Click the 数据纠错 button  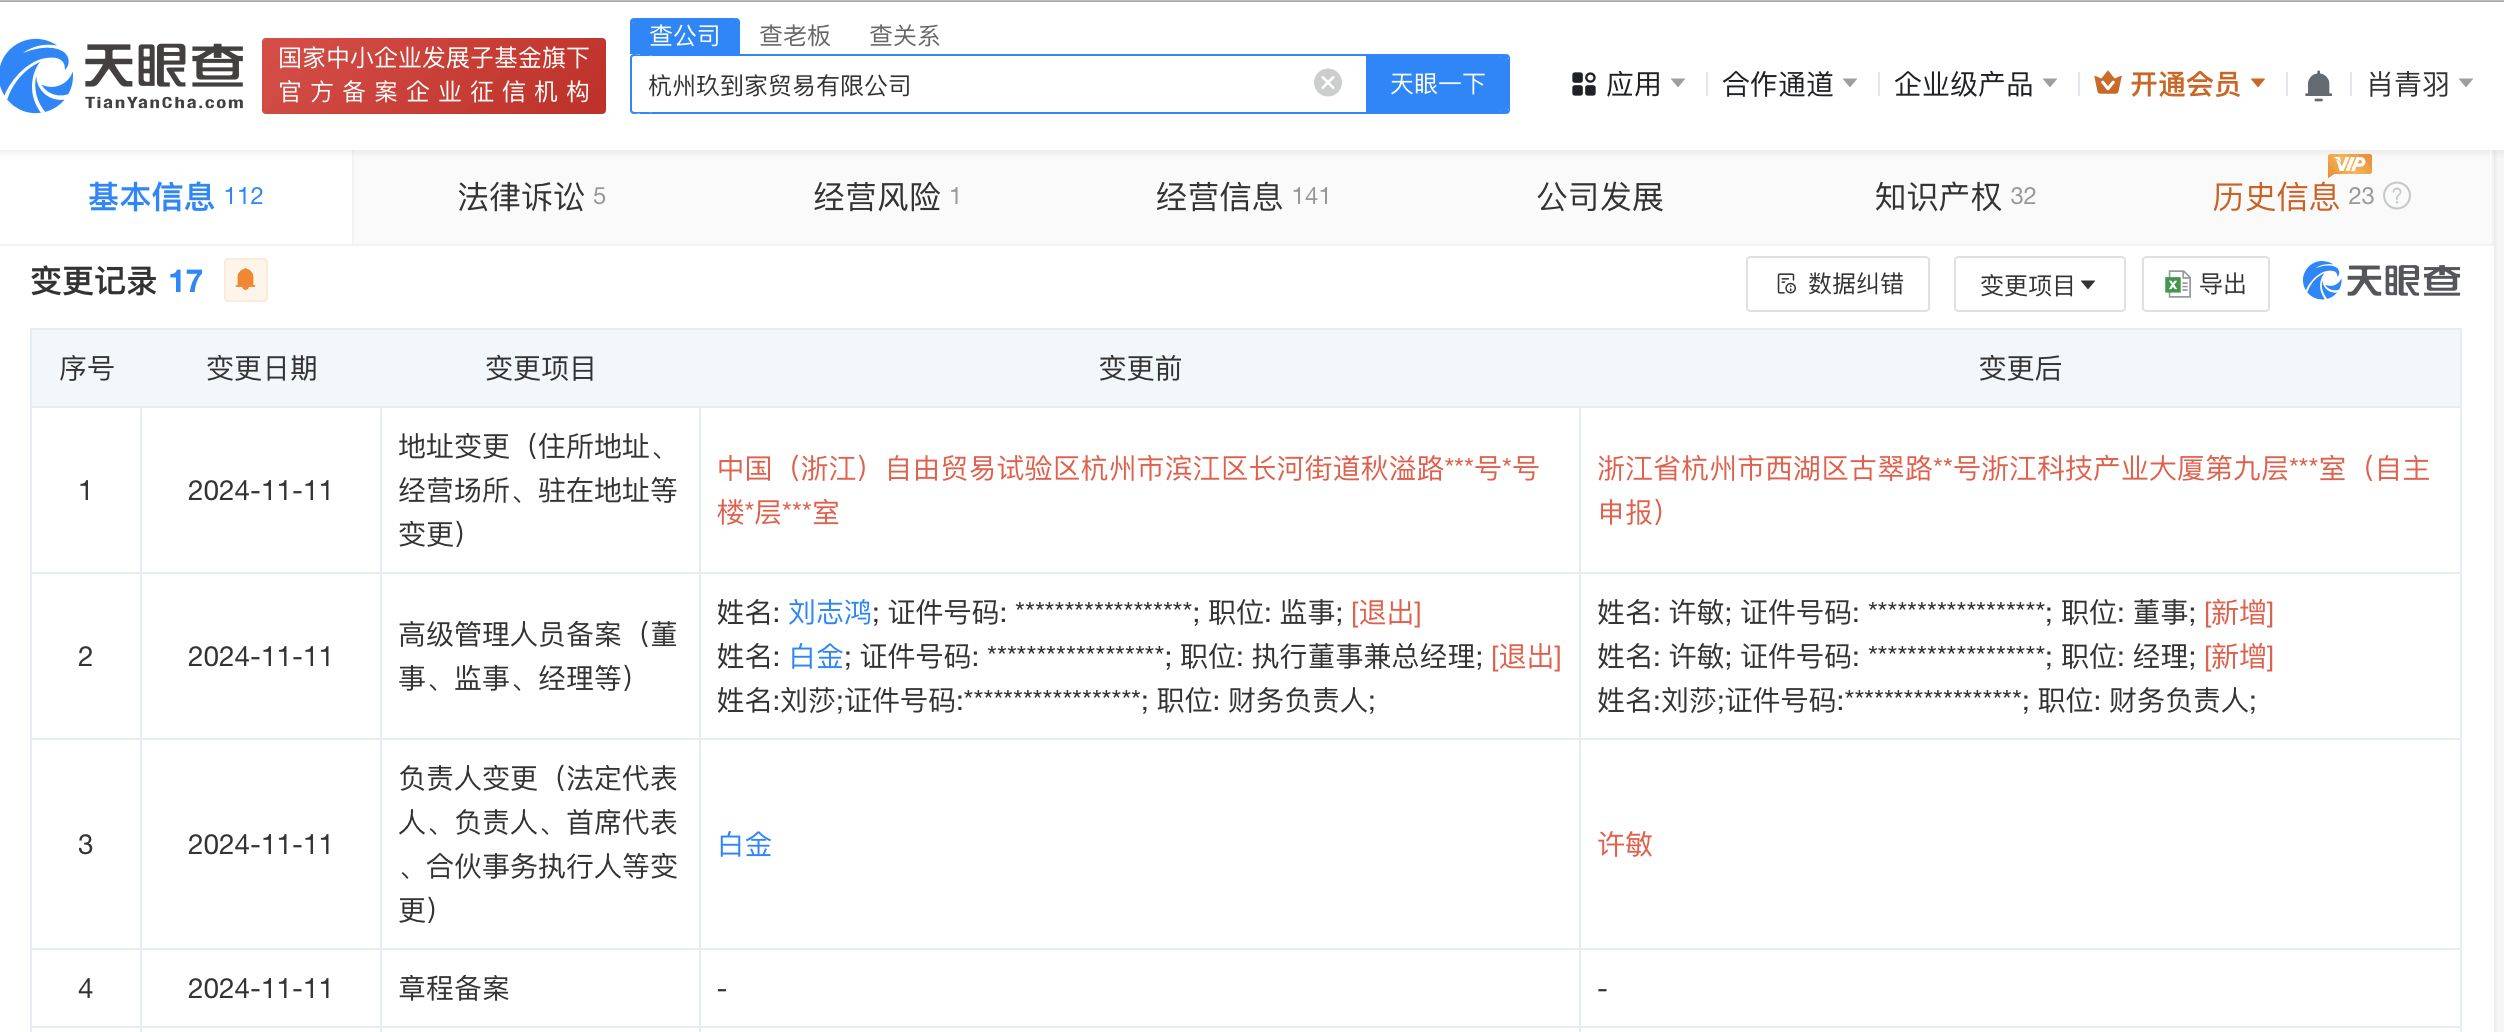(x=1837, y=284)
